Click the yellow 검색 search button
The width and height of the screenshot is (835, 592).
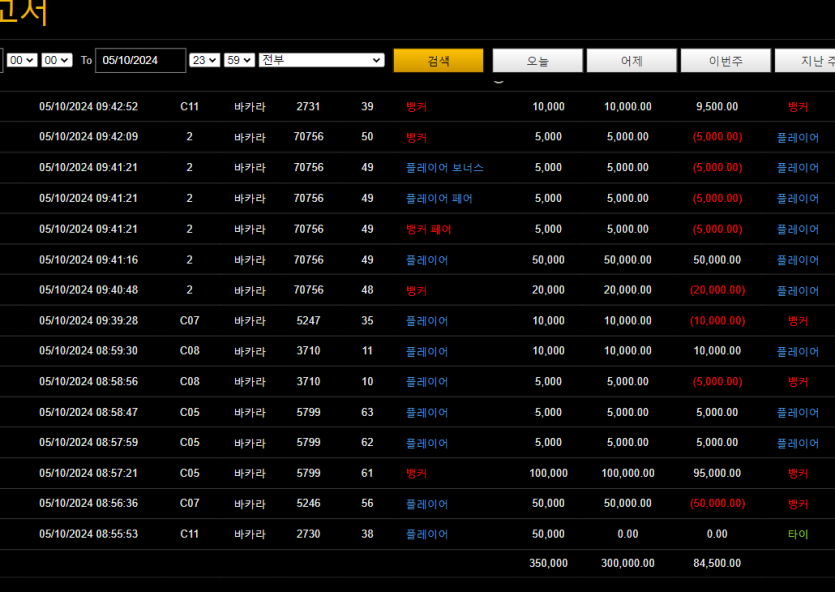438,61
